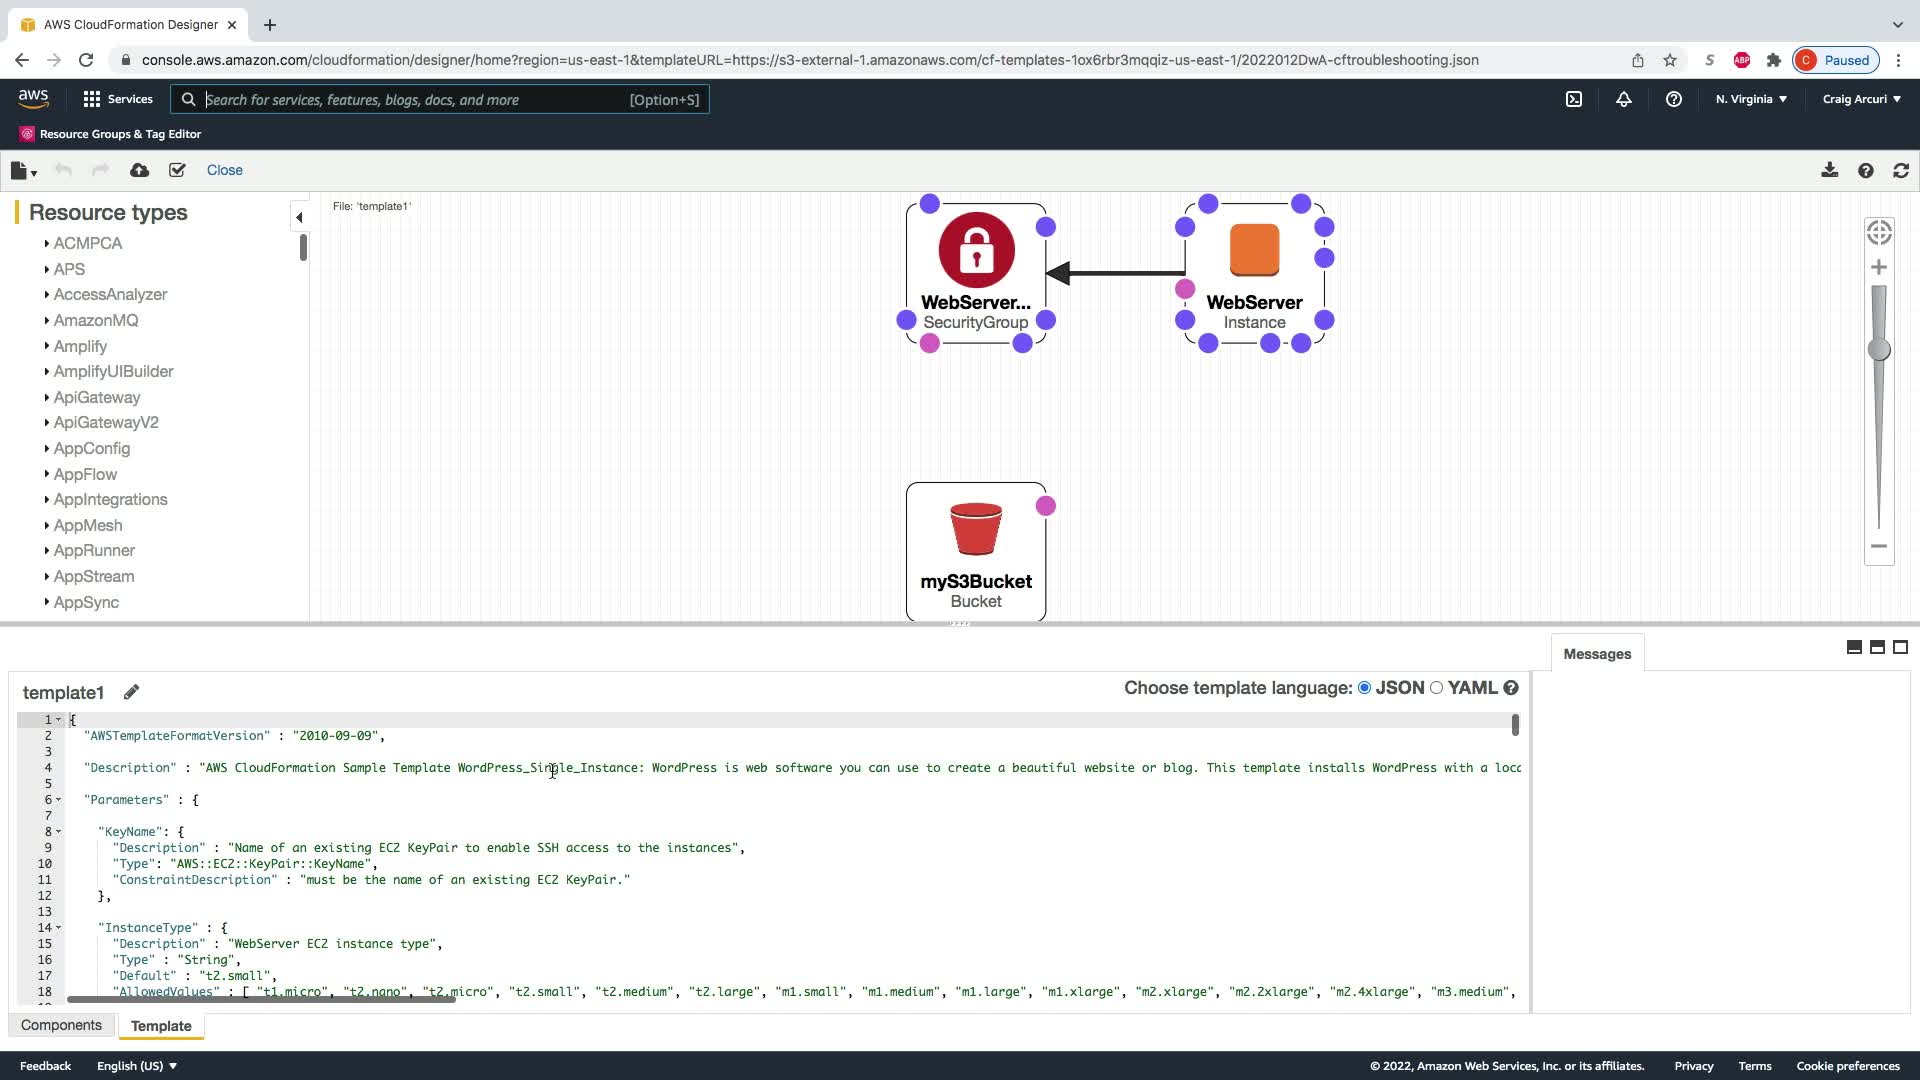Open the AWS CloudShell icon
This screenshot has width=1920, height=1080.
click(1574, 99)
